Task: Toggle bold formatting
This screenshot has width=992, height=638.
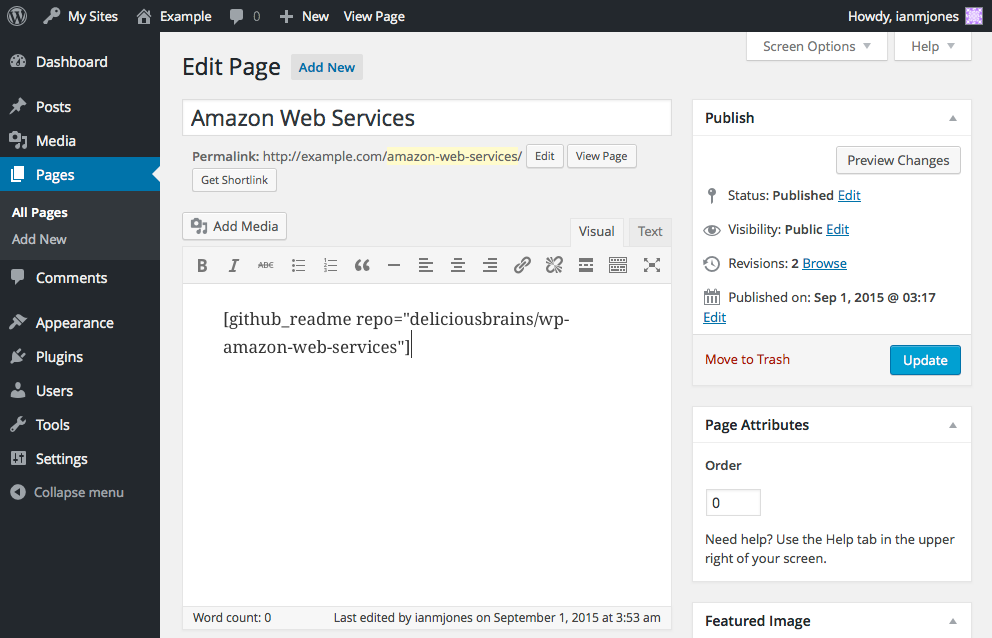Action: click(202, 265)
